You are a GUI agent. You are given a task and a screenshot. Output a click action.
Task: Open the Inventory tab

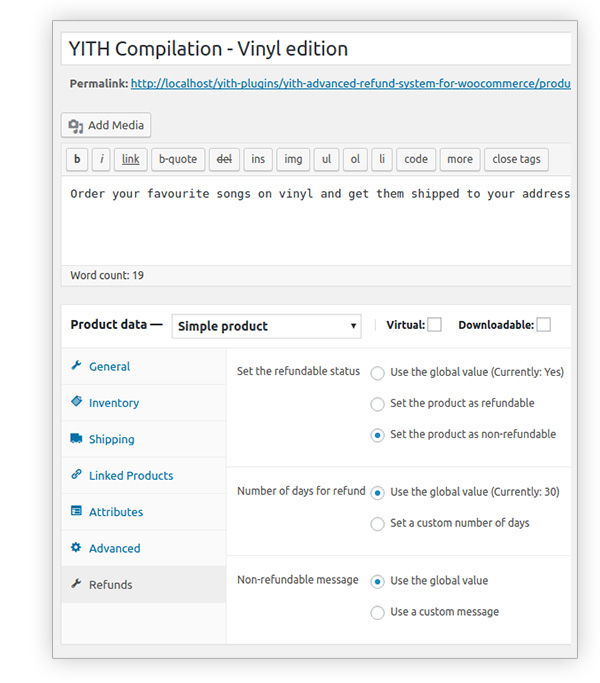pos(114,403)
